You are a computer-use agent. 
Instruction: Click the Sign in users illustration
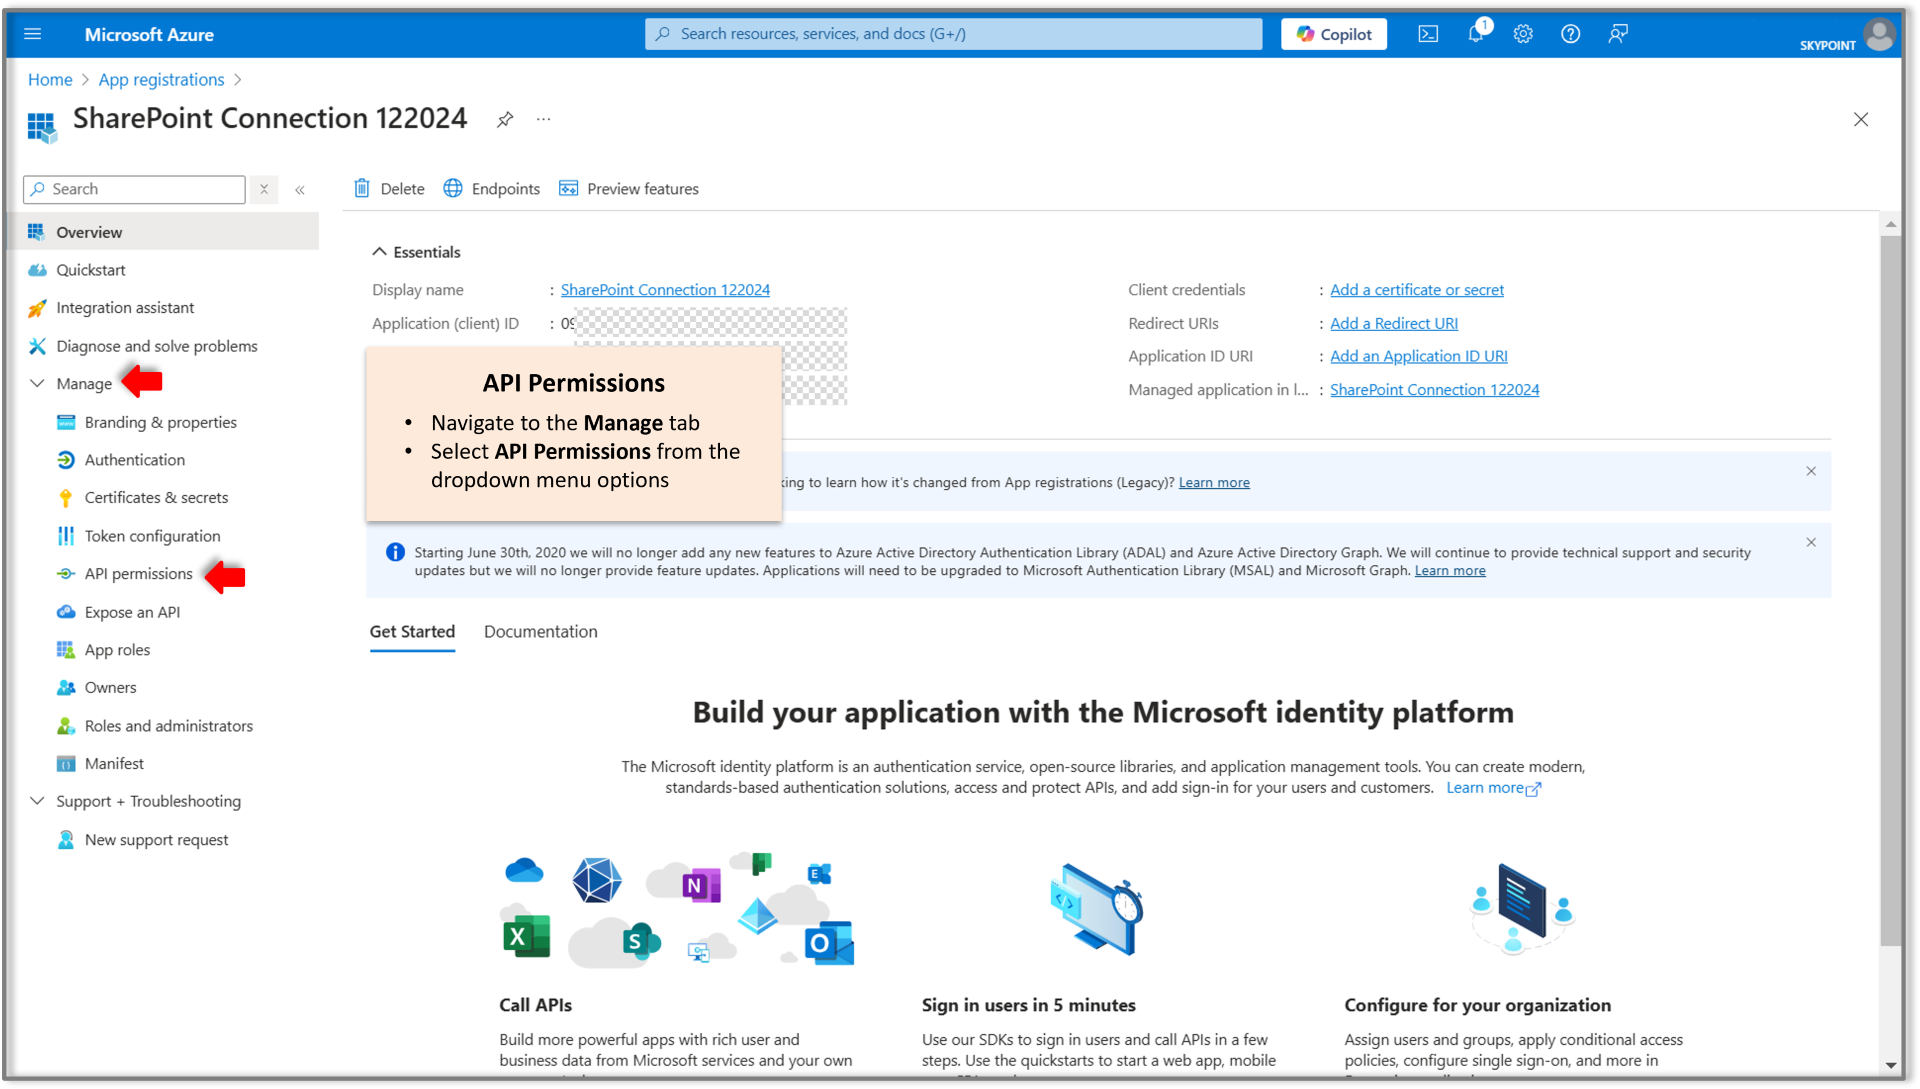pos(1097,910)
